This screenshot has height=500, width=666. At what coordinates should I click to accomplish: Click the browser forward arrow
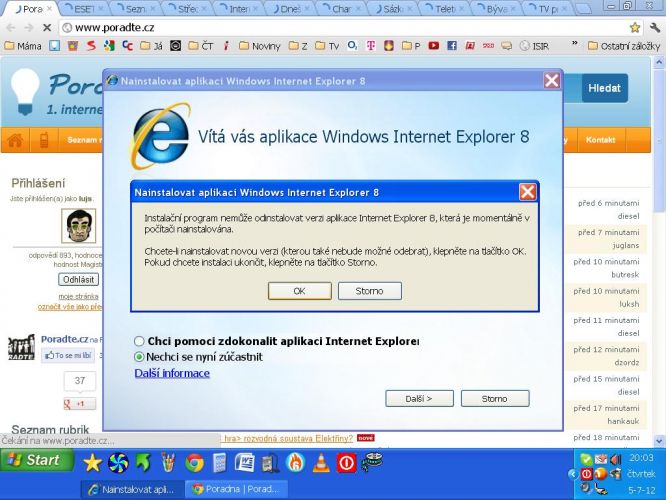coord(29,28)
